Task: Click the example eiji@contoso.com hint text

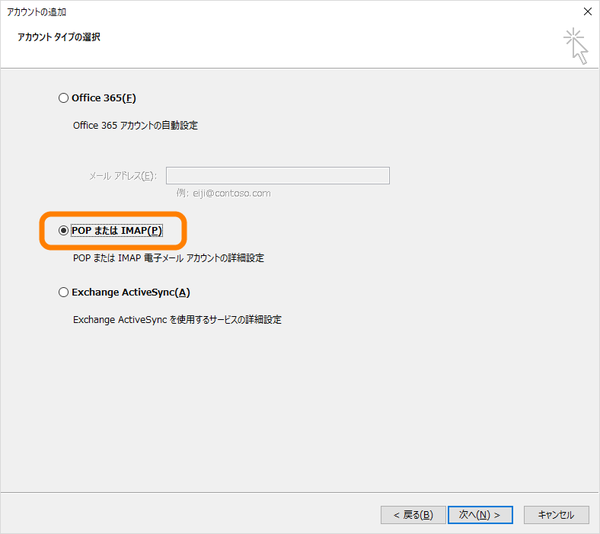Action: point(223,193)
